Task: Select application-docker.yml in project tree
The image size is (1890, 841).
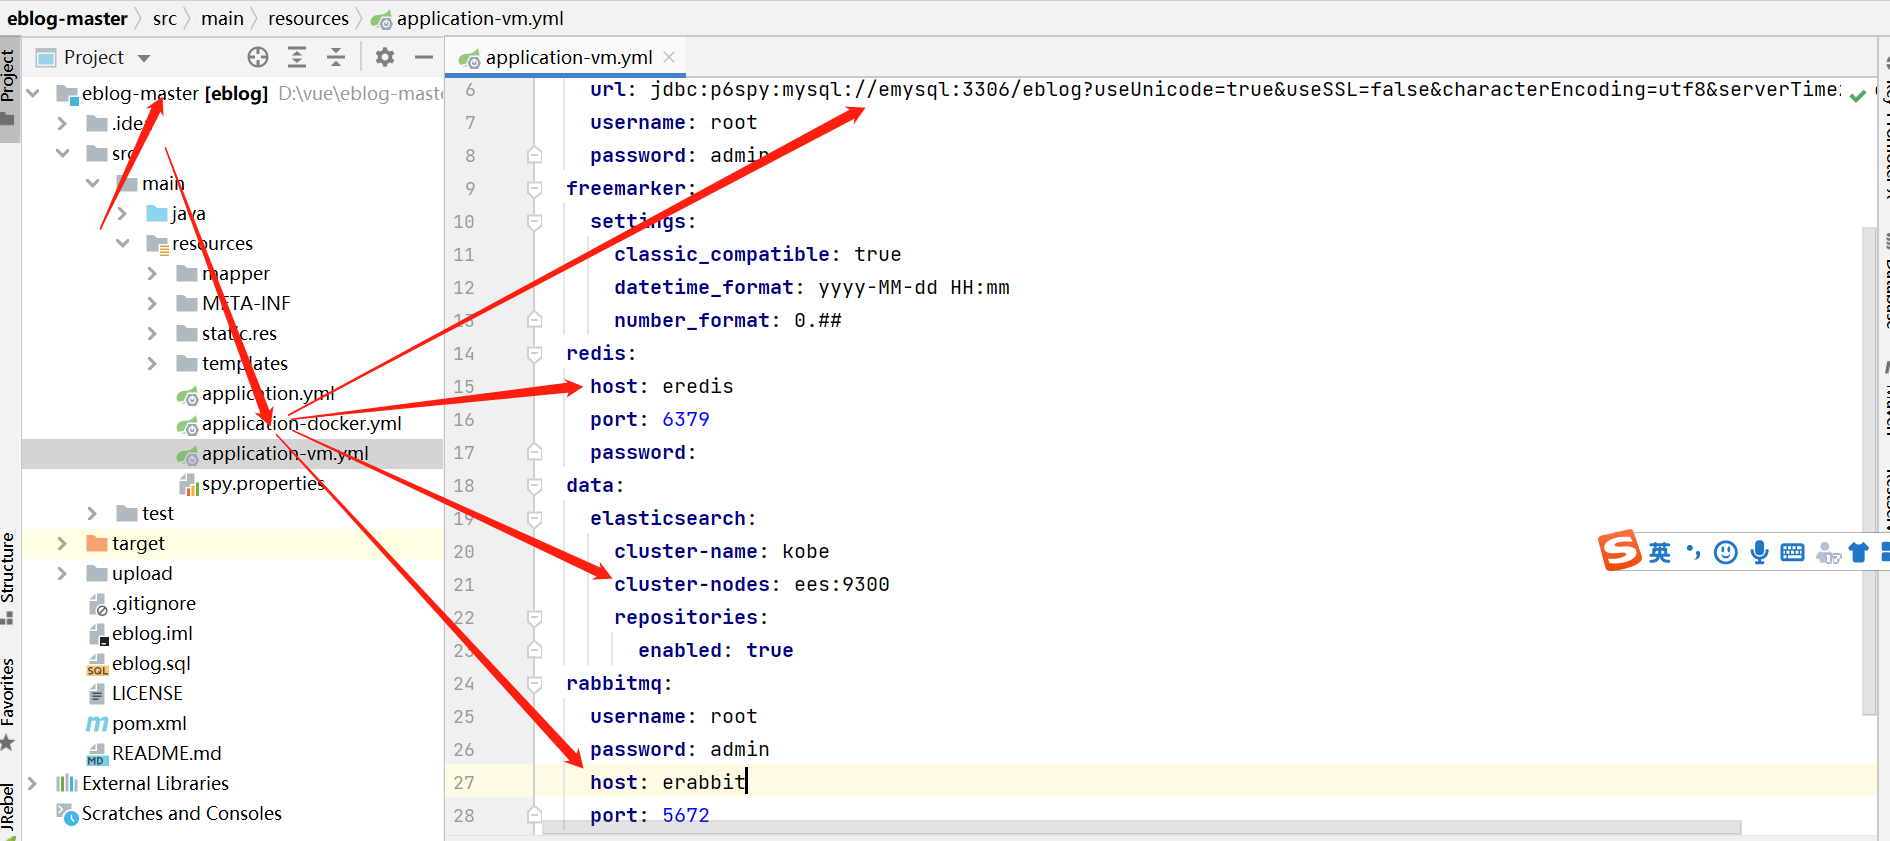Action: pyautogui.click(x=301, y=423)
